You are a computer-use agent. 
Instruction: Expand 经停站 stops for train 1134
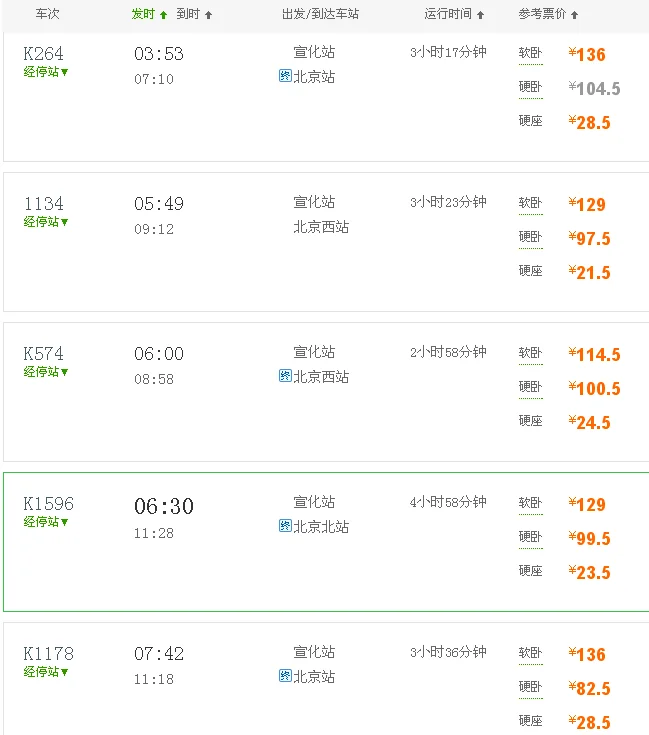[47, 222]
